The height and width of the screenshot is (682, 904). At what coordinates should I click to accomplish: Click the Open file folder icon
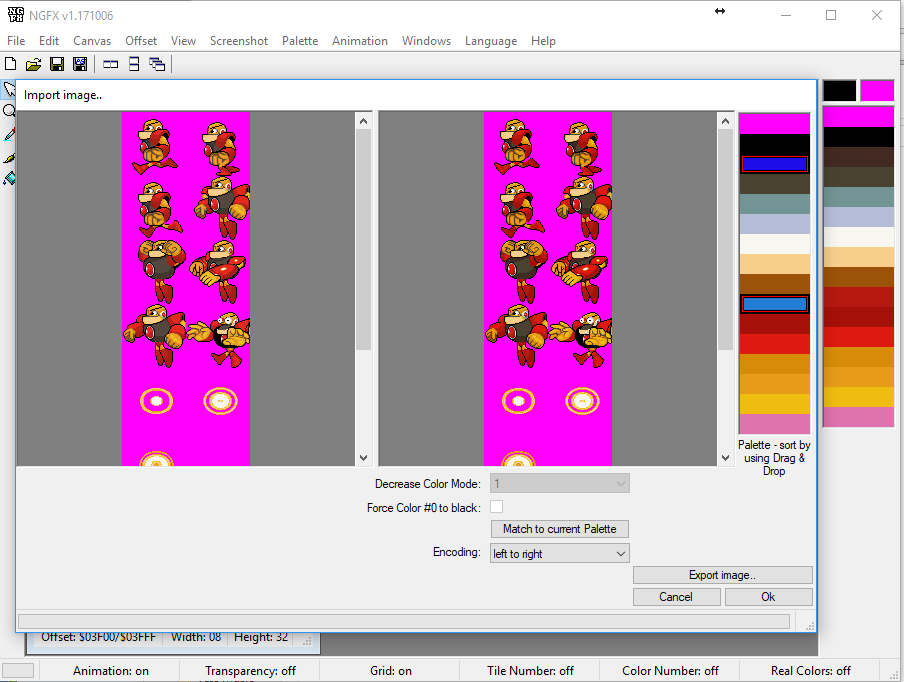pos(33,64)
